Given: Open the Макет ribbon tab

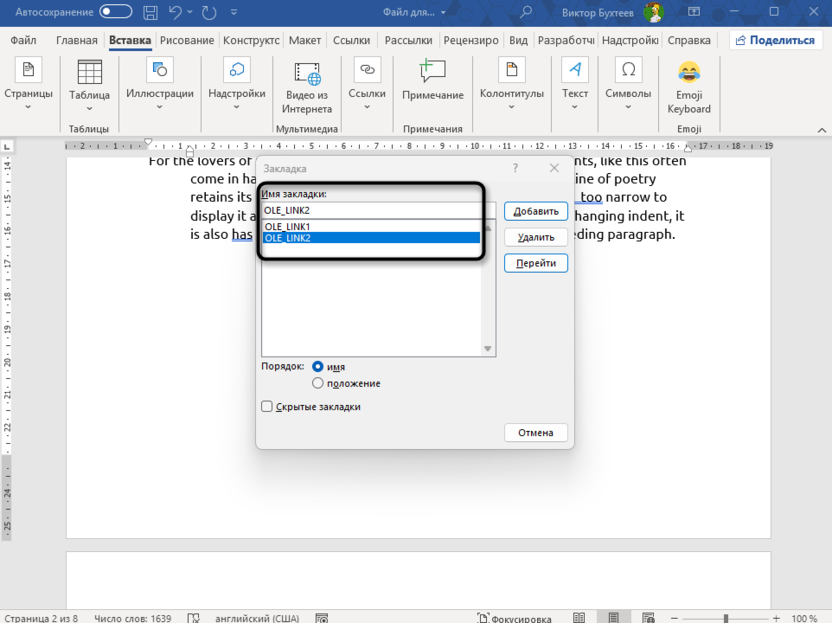Looking at the screenshot, I should [305, 41].
